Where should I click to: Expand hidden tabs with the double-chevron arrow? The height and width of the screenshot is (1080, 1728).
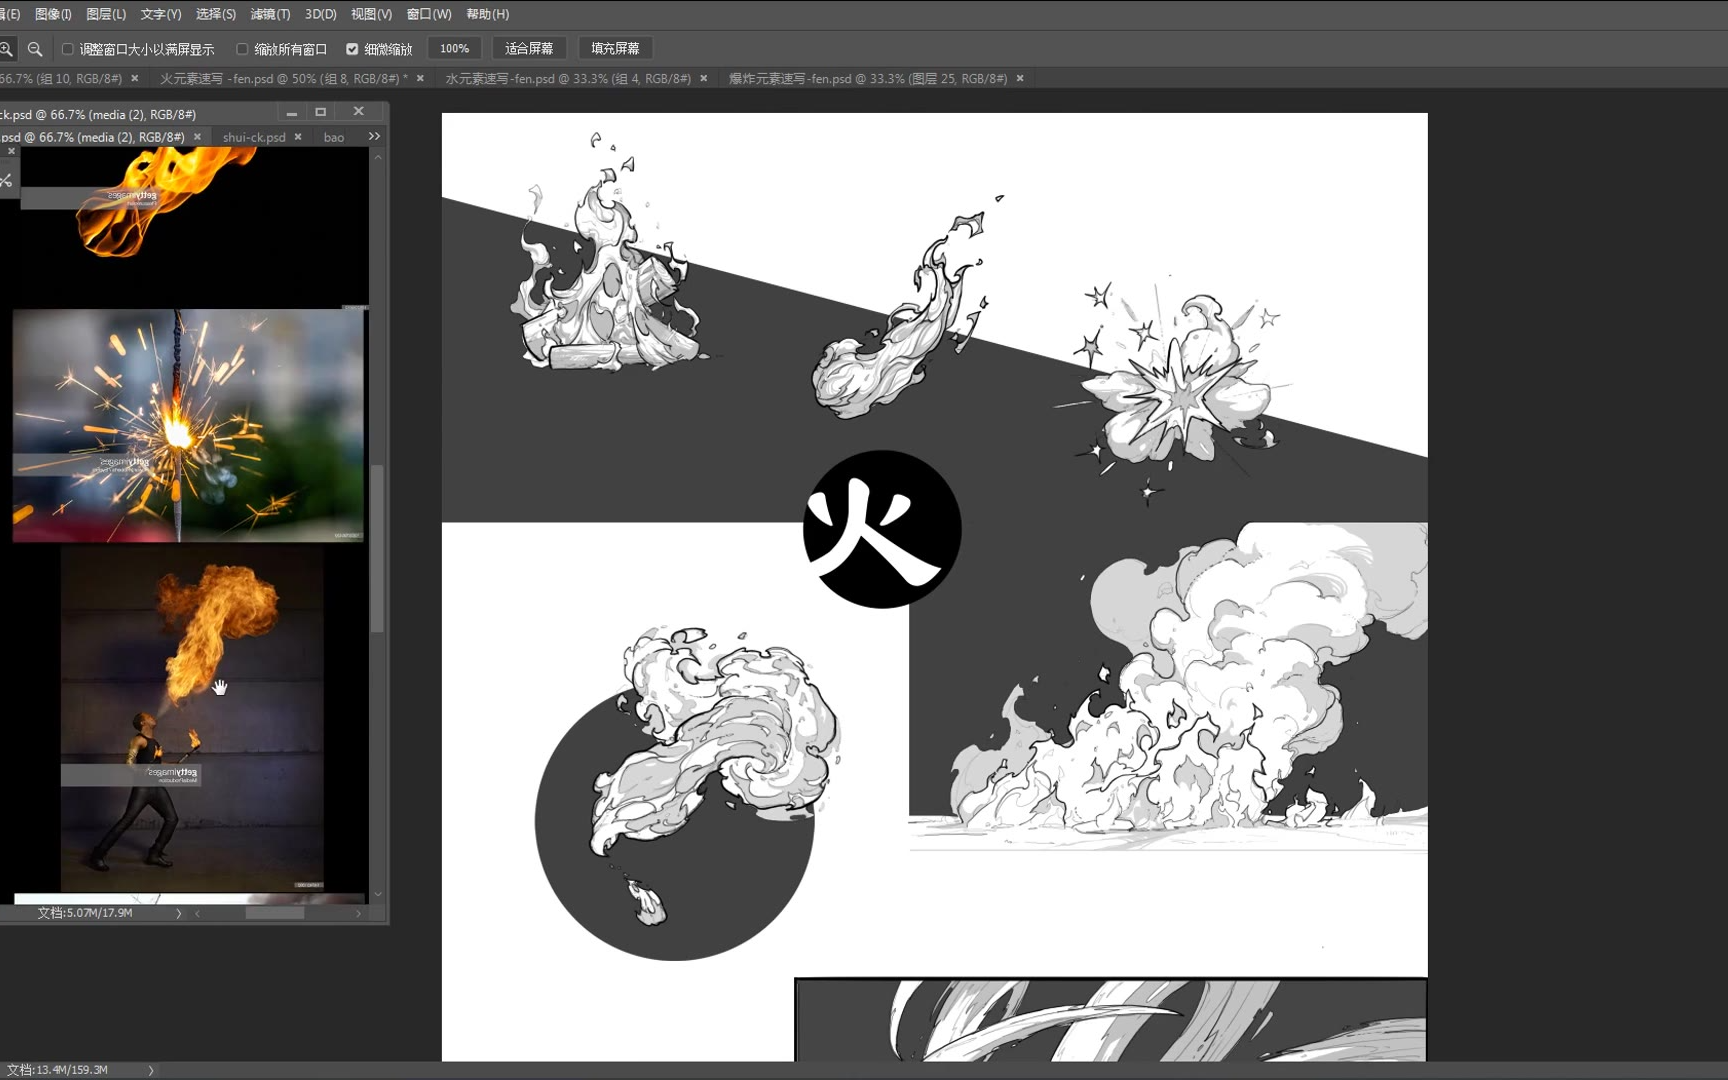[374, 136]
